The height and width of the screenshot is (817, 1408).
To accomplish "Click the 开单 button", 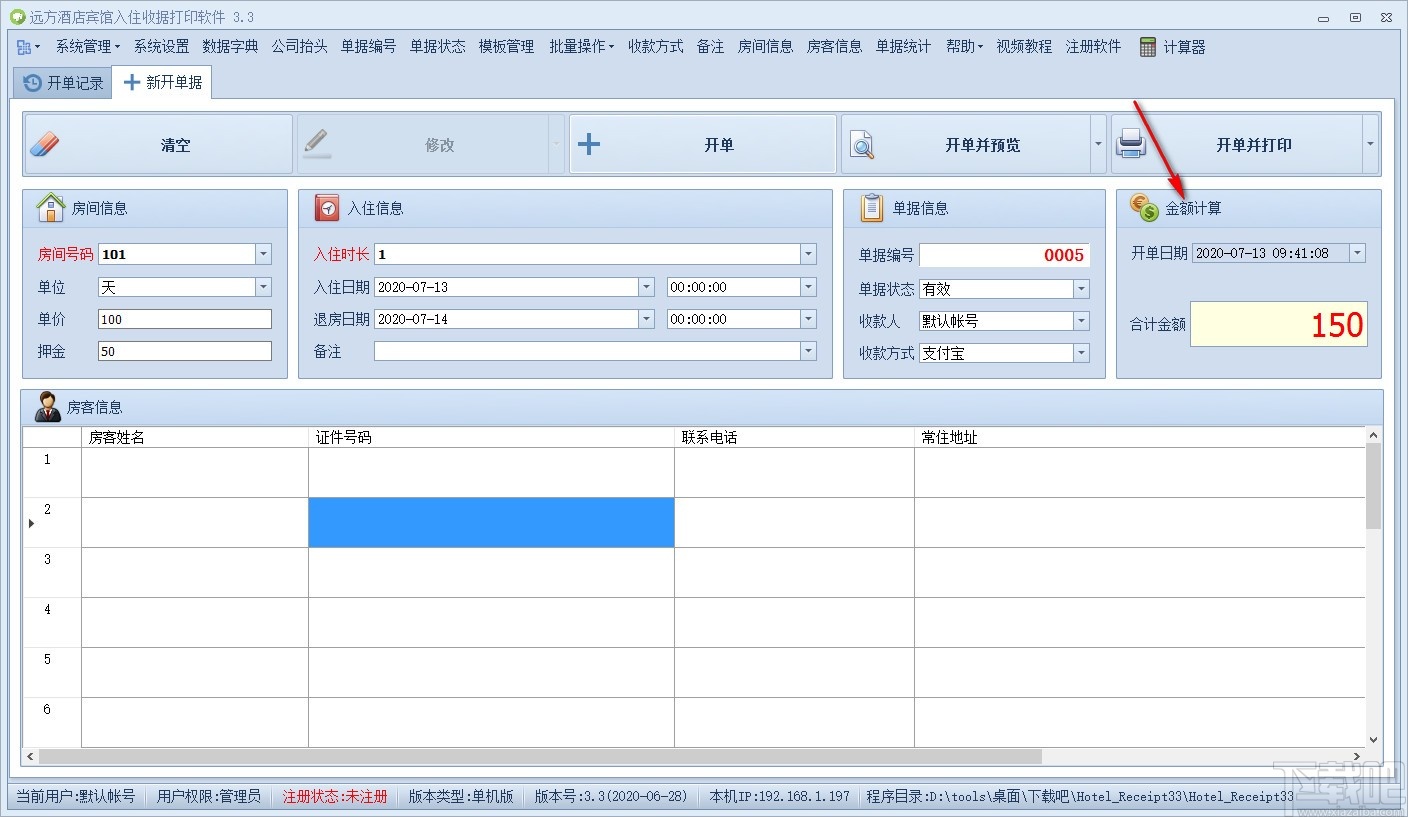I will coord(703,144).
